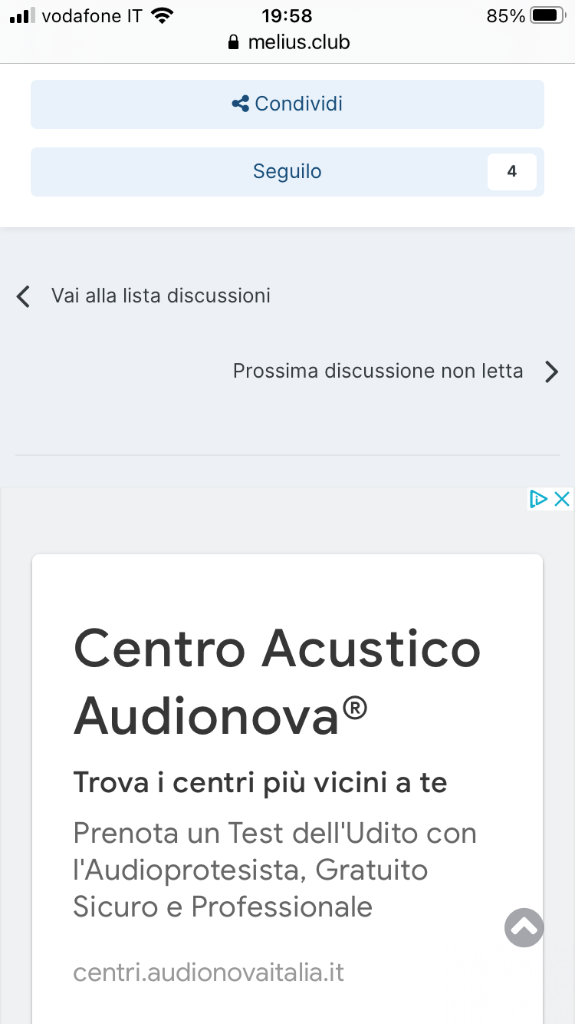Click Trova i centri più vicini a te
The width and height of the screenshot is (575, 1024).
[260, 782]
